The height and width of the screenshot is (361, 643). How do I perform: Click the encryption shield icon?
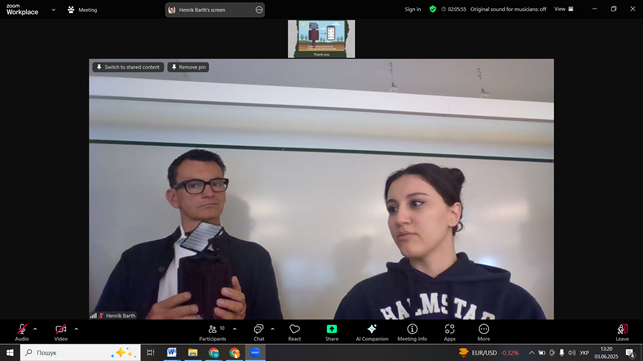pos(433,9)
